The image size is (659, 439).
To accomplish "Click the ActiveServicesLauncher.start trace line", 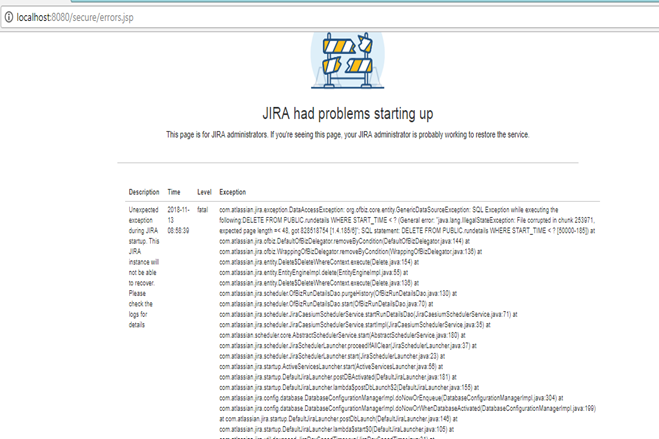I will [x=331, y=367].
